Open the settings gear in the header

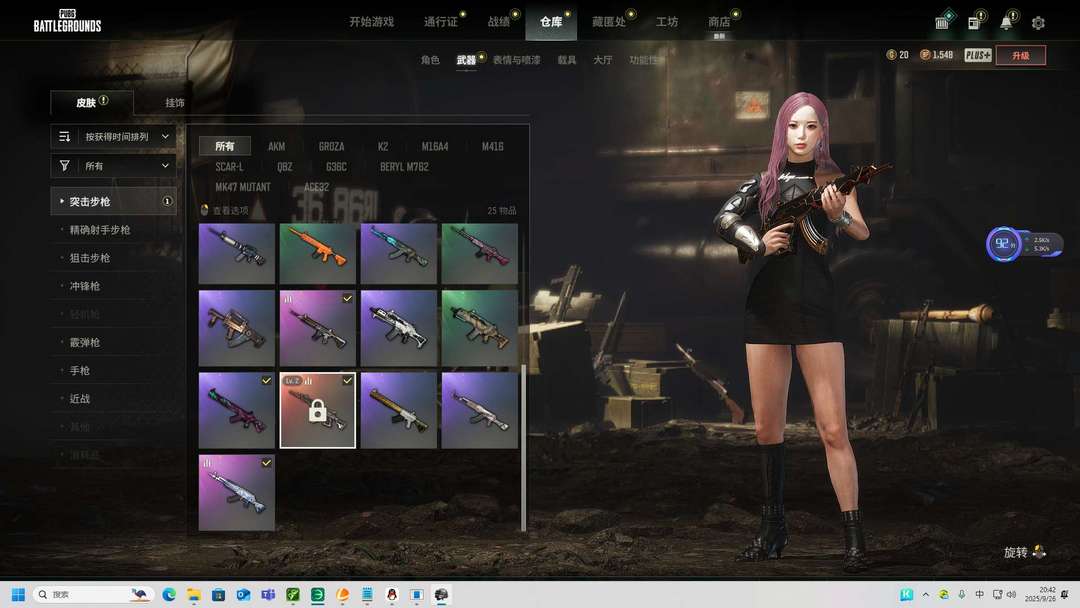(1038, 23)
